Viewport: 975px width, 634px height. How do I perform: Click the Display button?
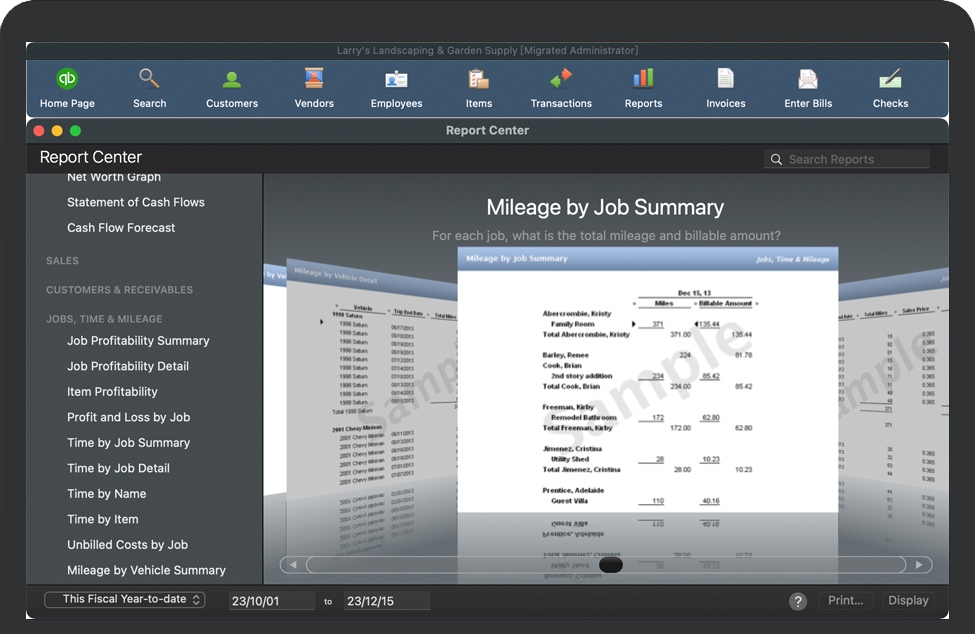click(908, 601)
